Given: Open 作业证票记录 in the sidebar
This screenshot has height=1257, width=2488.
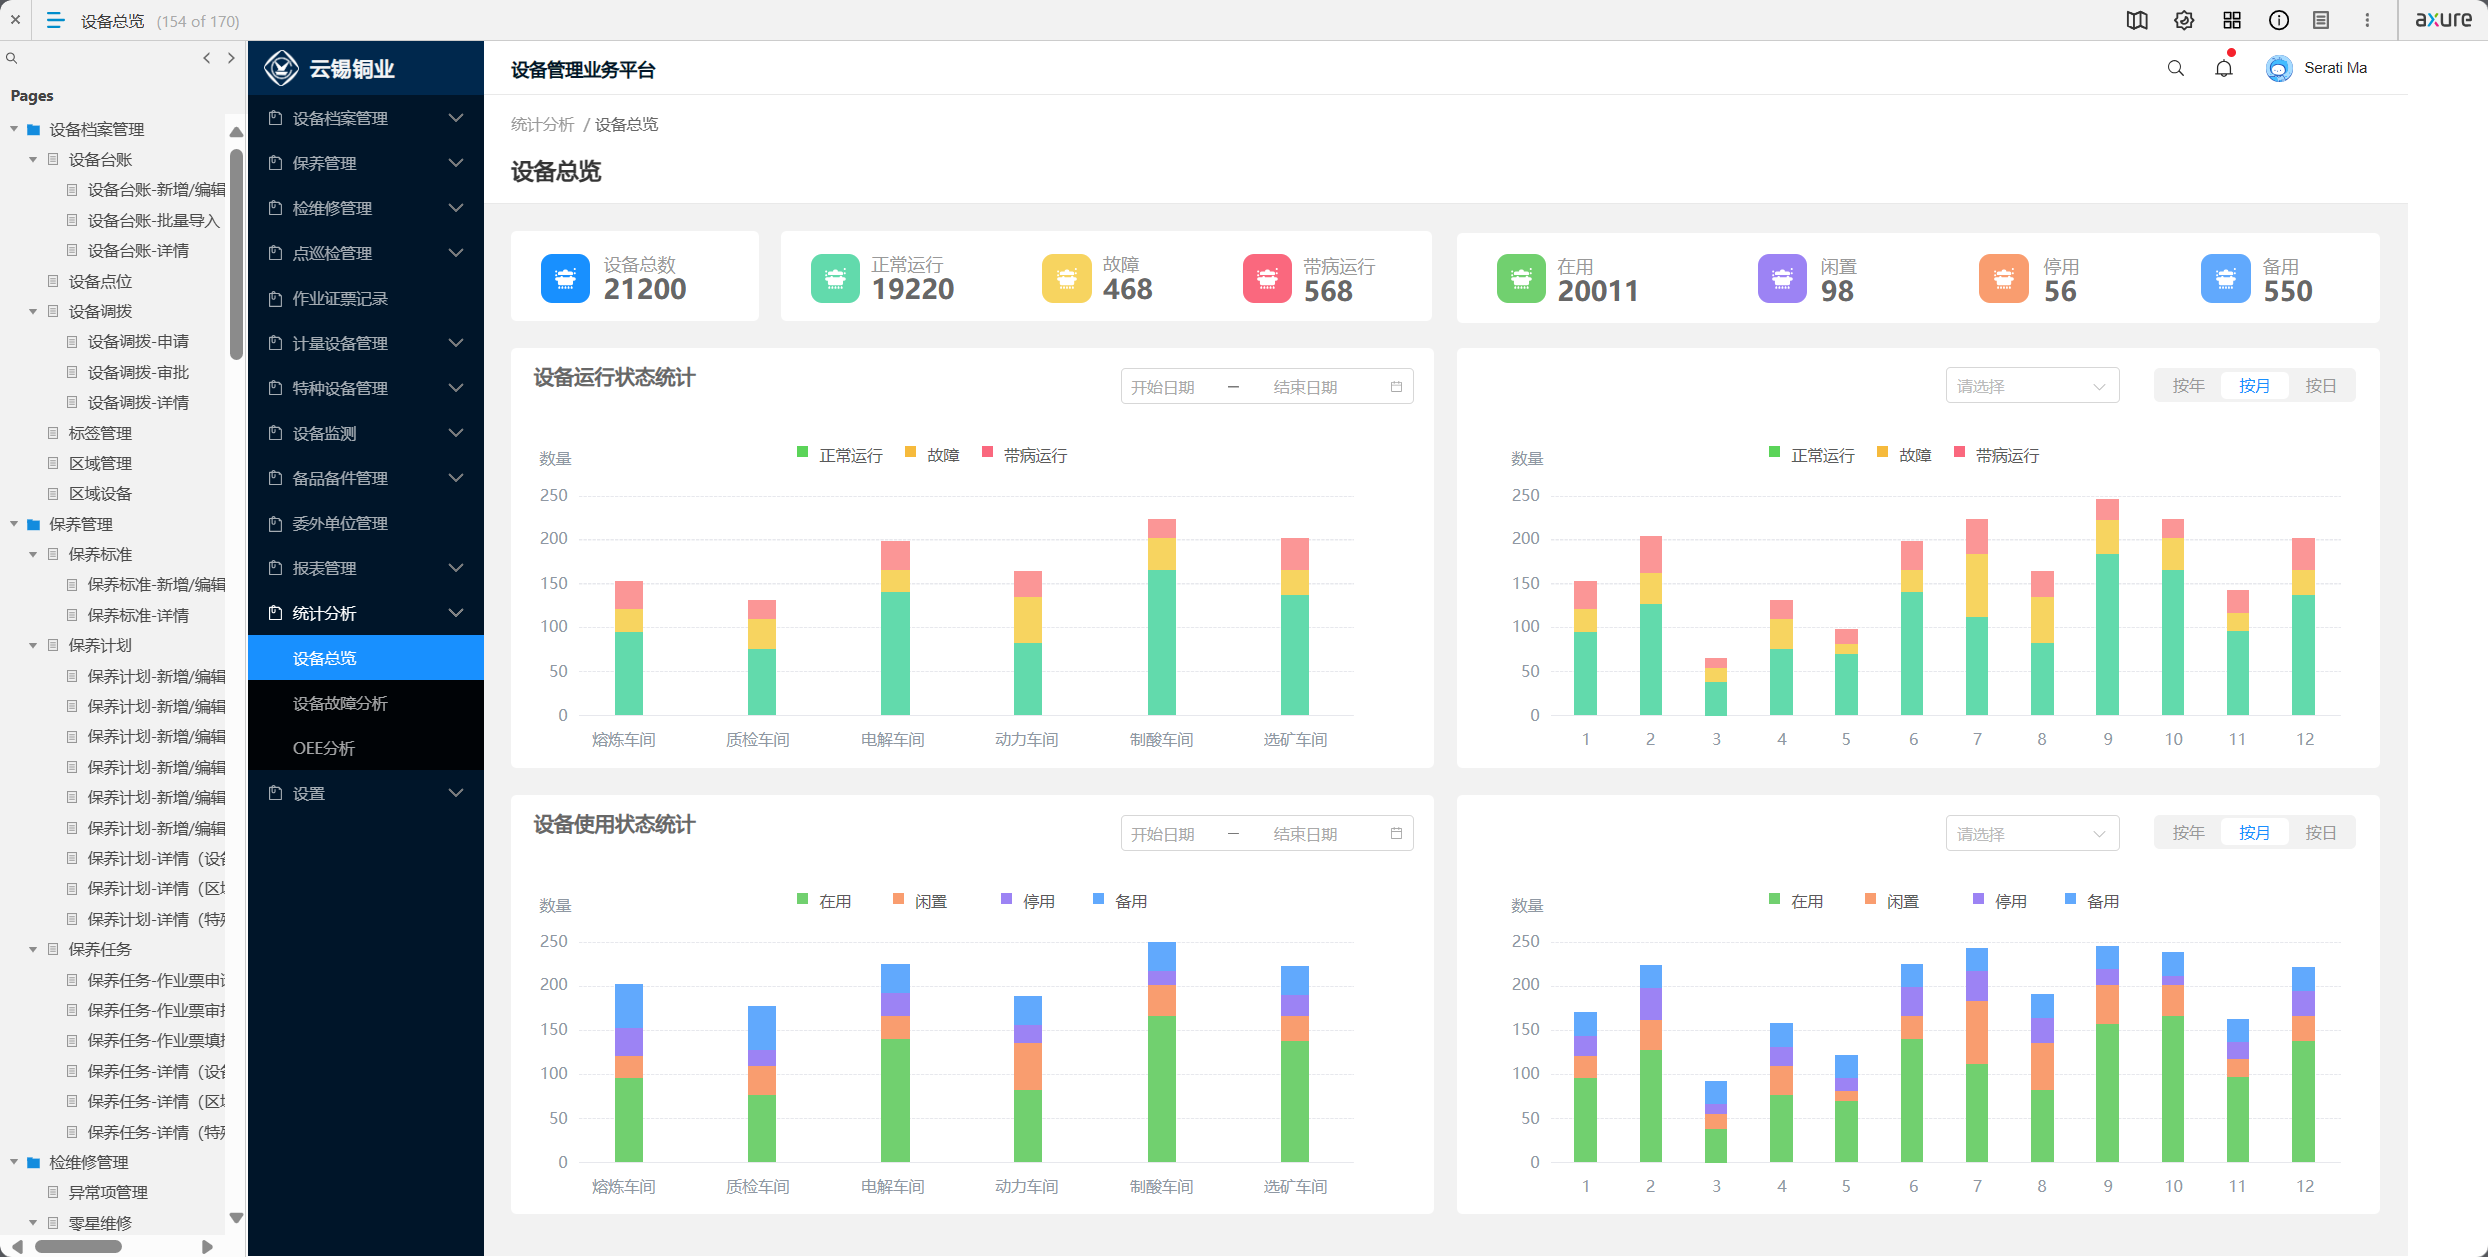Looking at the screenshot, I should pyautogui.click(x=366, y=298).
